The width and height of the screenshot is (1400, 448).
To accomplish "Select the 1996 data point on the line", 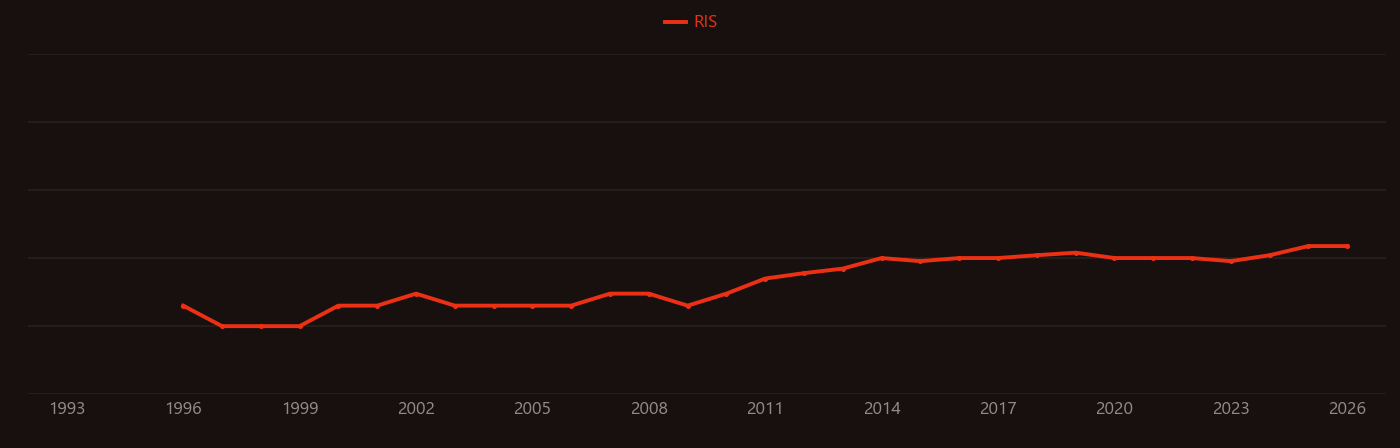I will 183,306.
